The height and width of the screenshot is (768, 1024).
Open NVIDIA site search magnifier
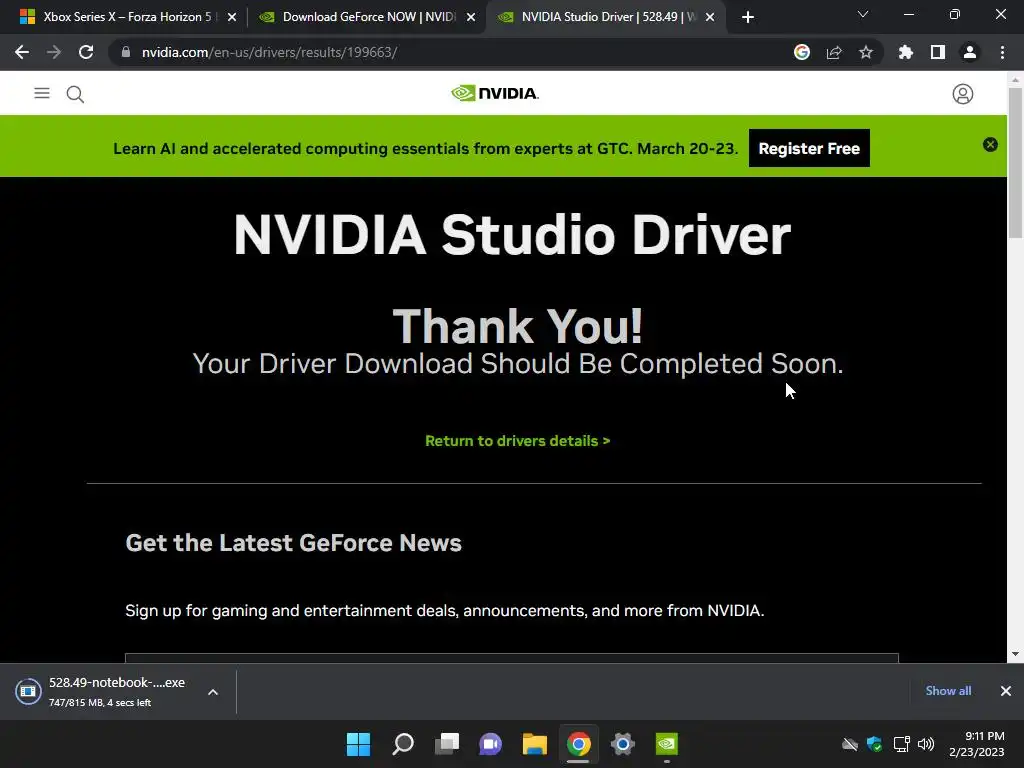[75, 94]
